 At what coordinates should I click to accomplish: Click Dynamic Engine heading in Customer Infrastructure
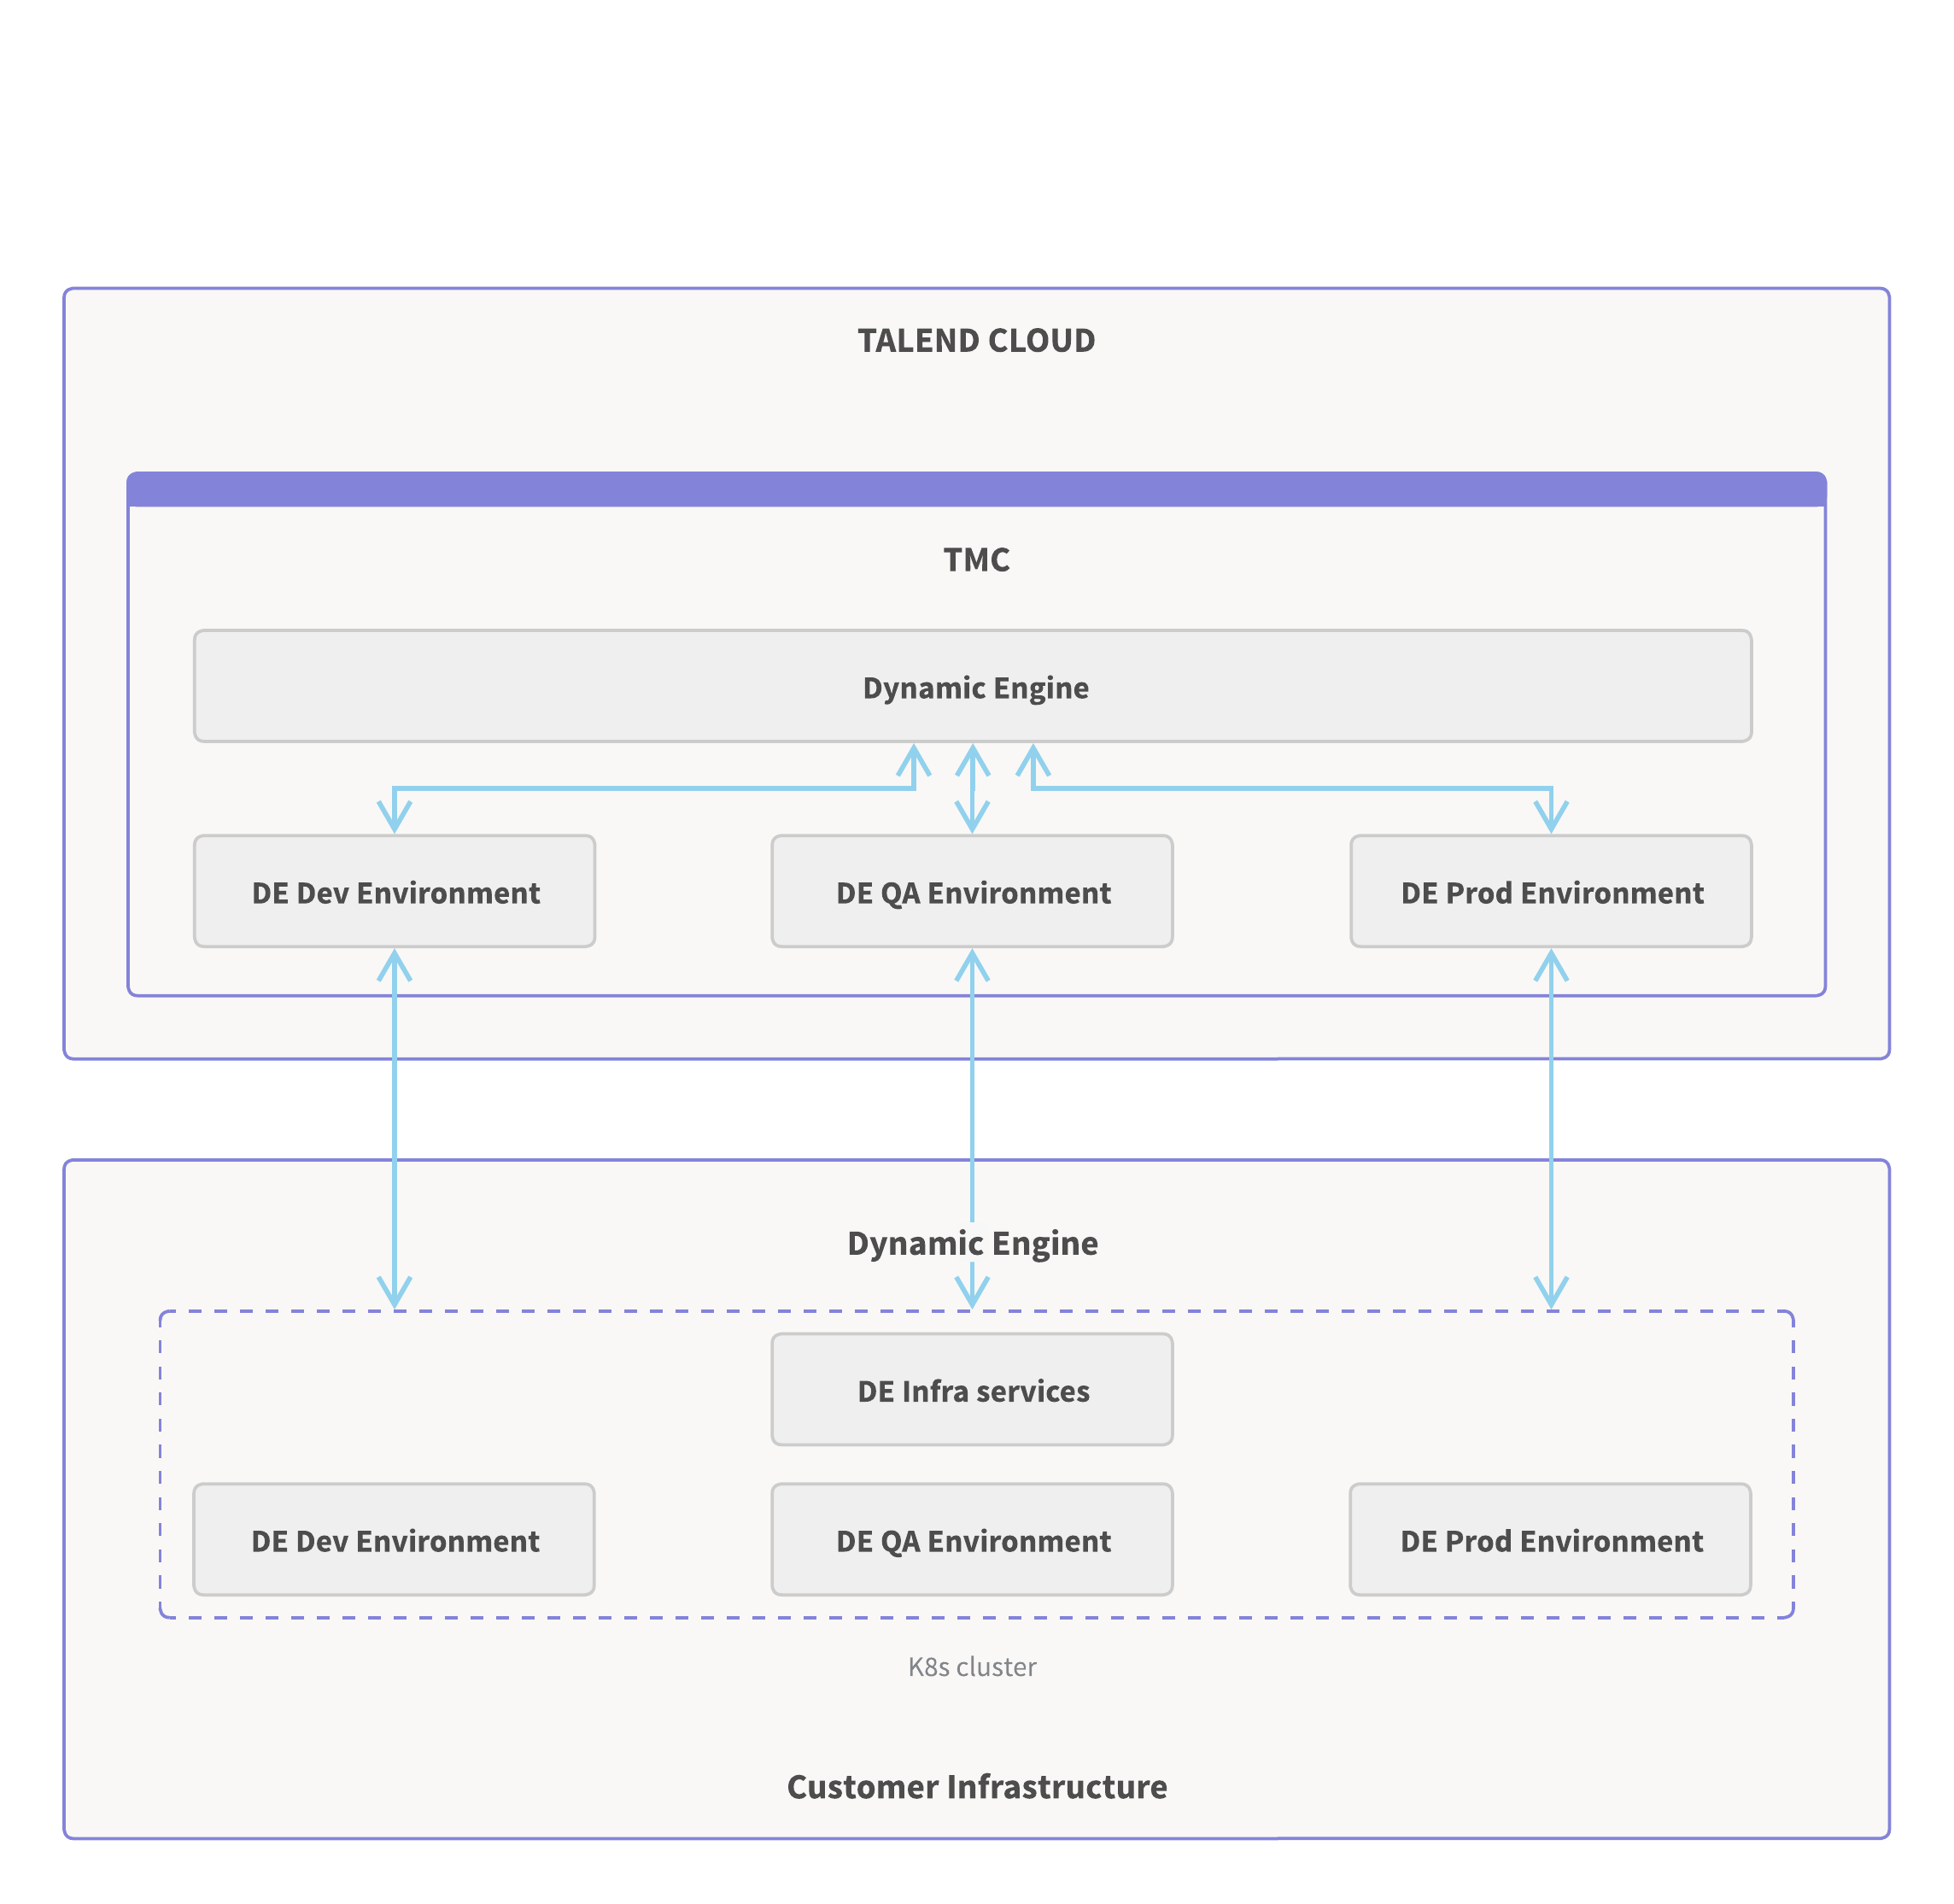click(x=972, y=1243)
